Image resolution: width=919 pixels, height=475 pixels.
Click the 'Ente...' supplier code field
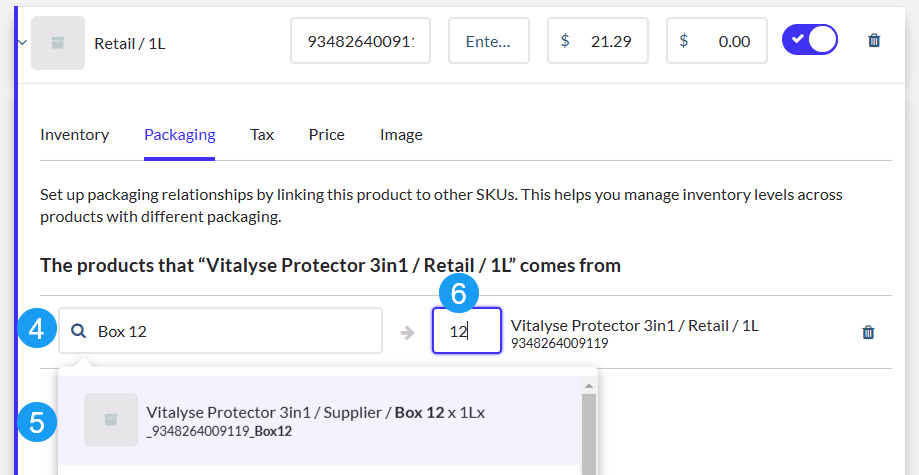click(x=489, y=40)
